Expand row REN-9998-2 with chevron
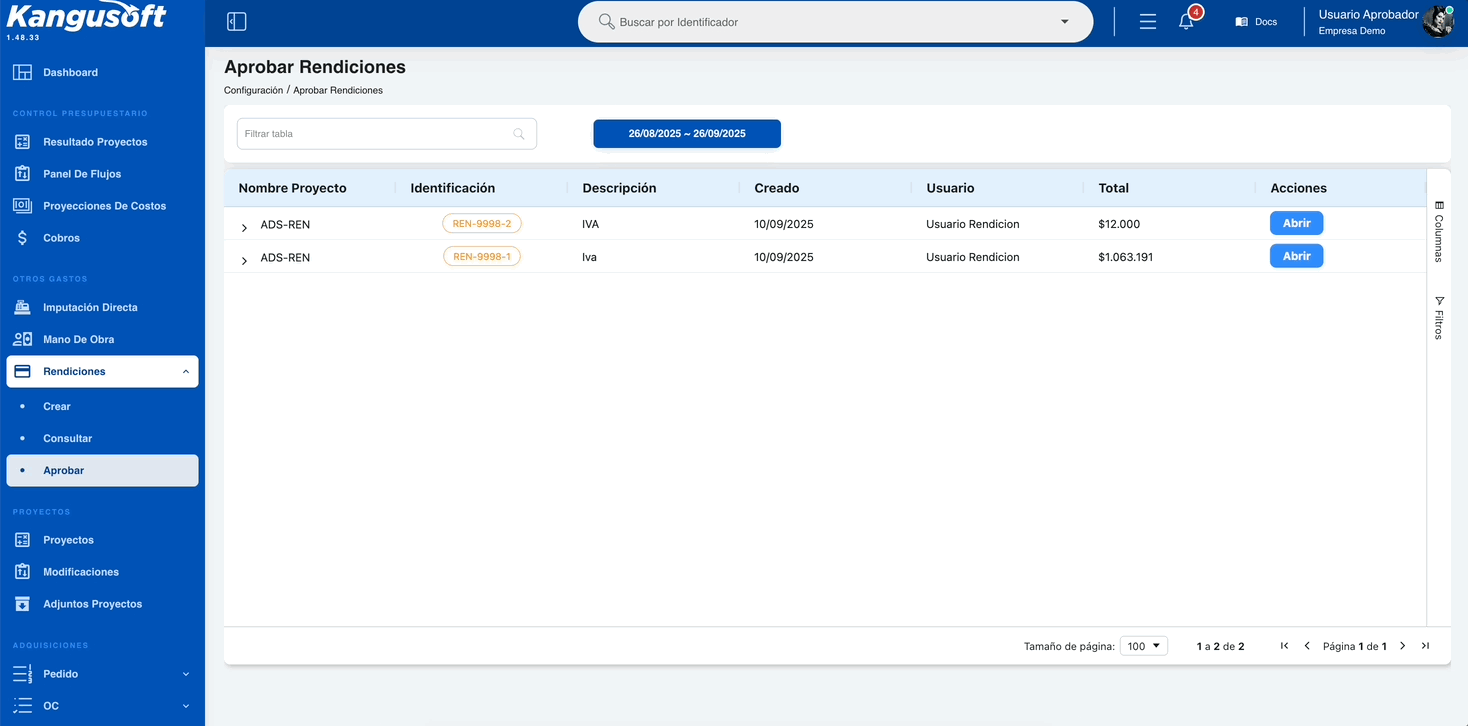1468x726 pixels. pyautogui.click(x=245, y=228)
